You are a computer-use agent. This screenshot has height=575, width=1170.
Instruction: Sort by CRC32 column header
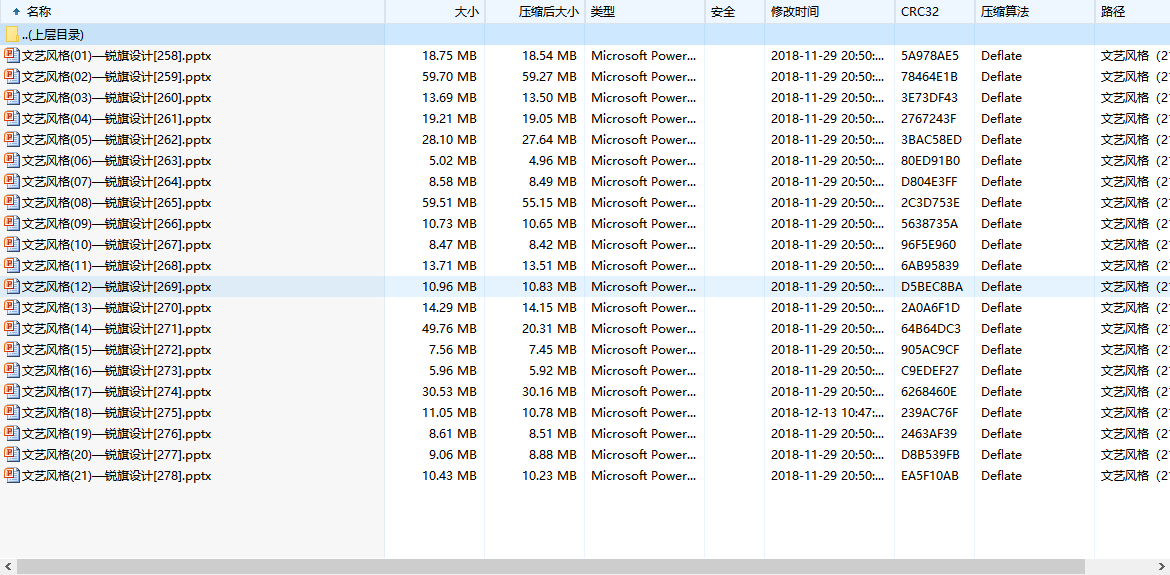click(935, 11)
